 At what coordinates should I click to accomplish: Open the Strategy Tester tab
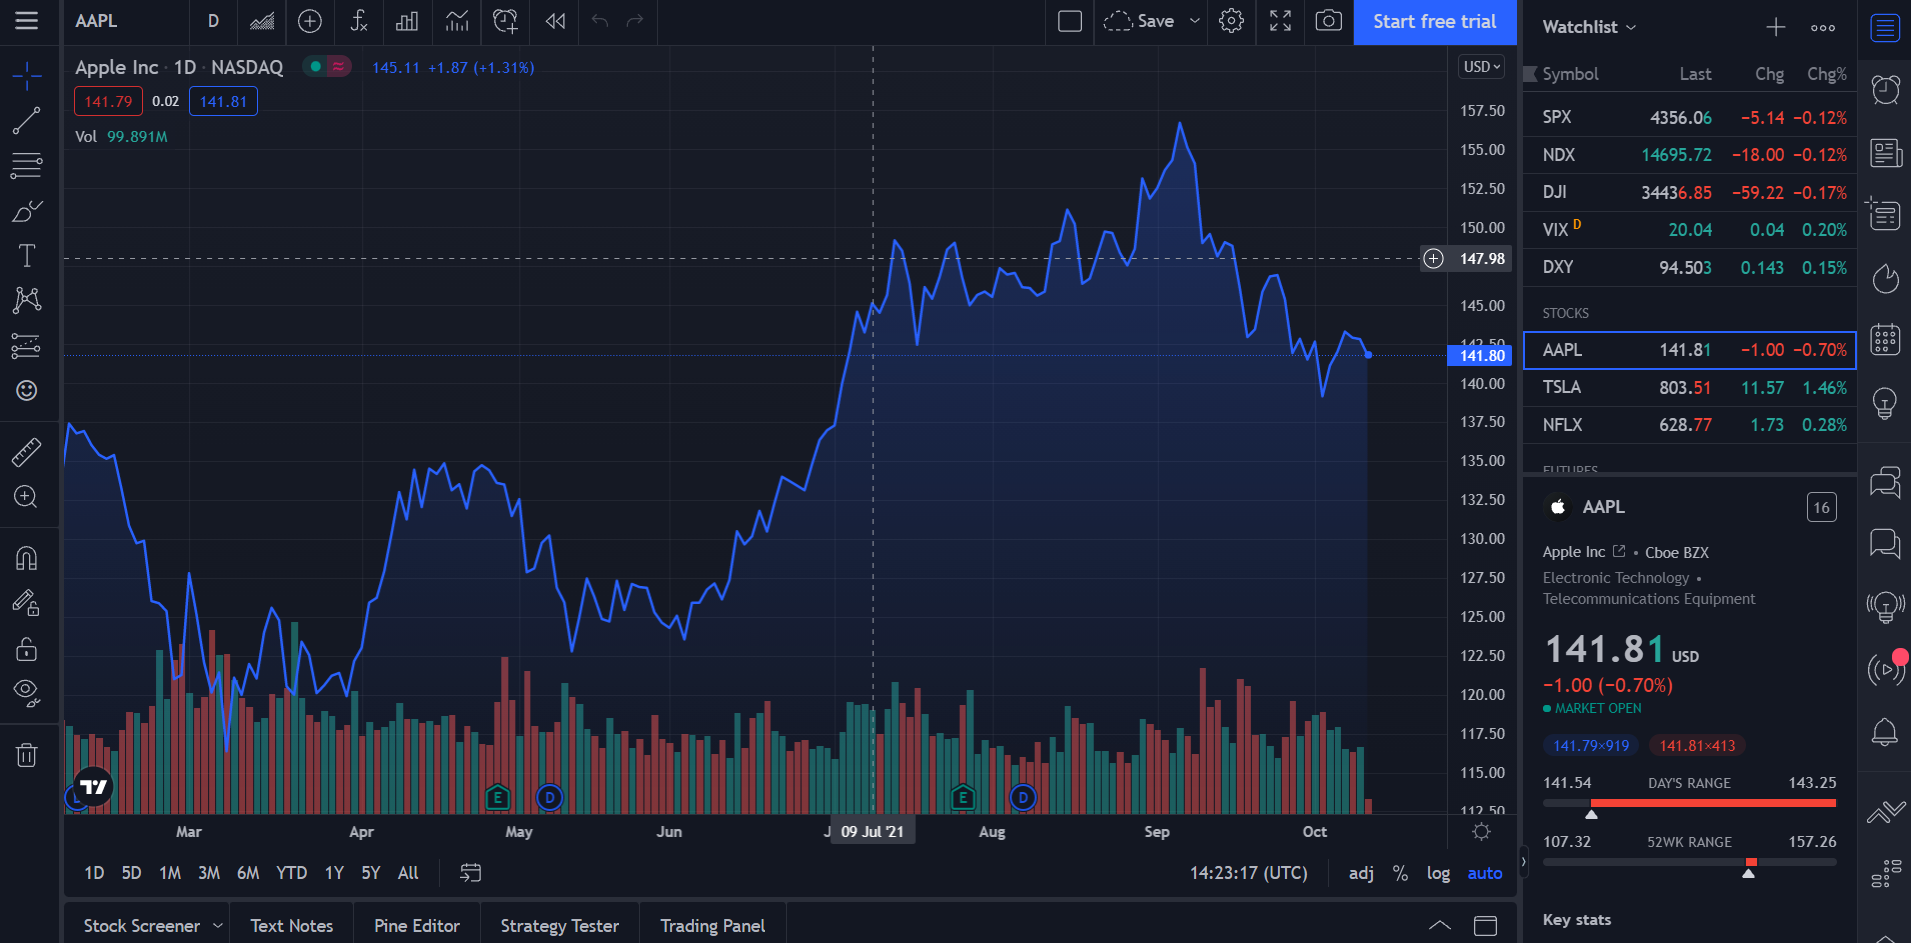point(560,926)
